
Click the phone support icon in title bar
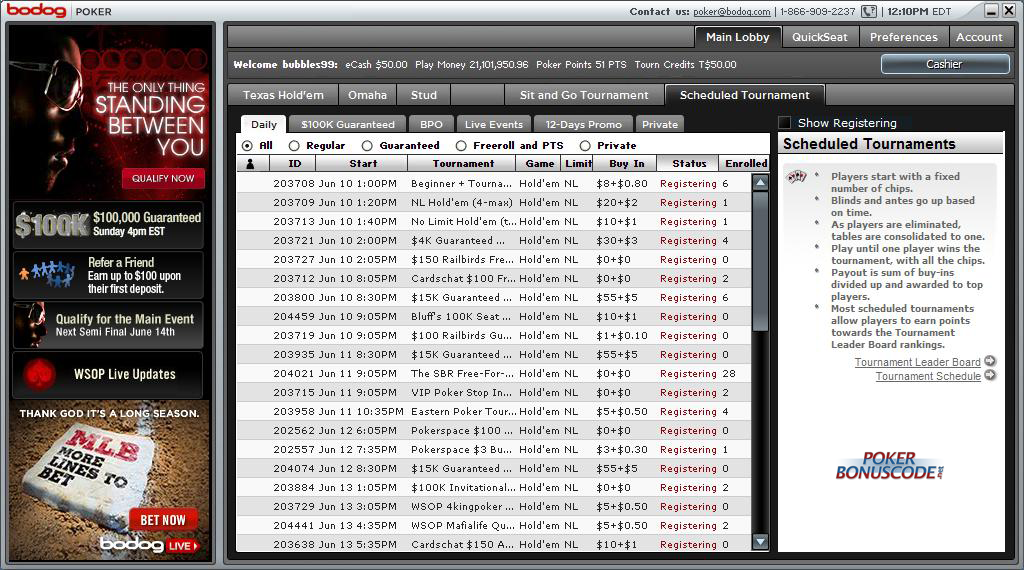coord(869,11)
